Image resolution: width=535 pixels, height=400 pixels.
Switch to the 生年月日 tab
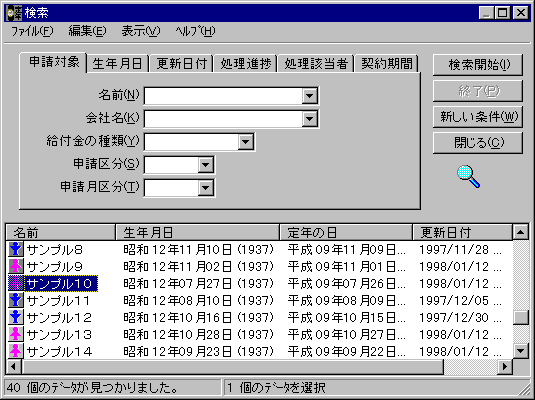(x=117, y=64)
